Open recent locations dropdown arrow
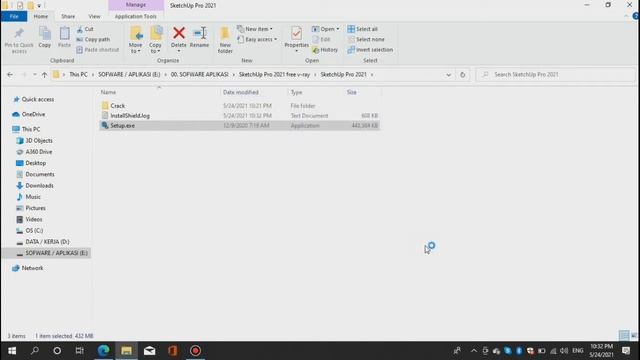 [34, 75]
